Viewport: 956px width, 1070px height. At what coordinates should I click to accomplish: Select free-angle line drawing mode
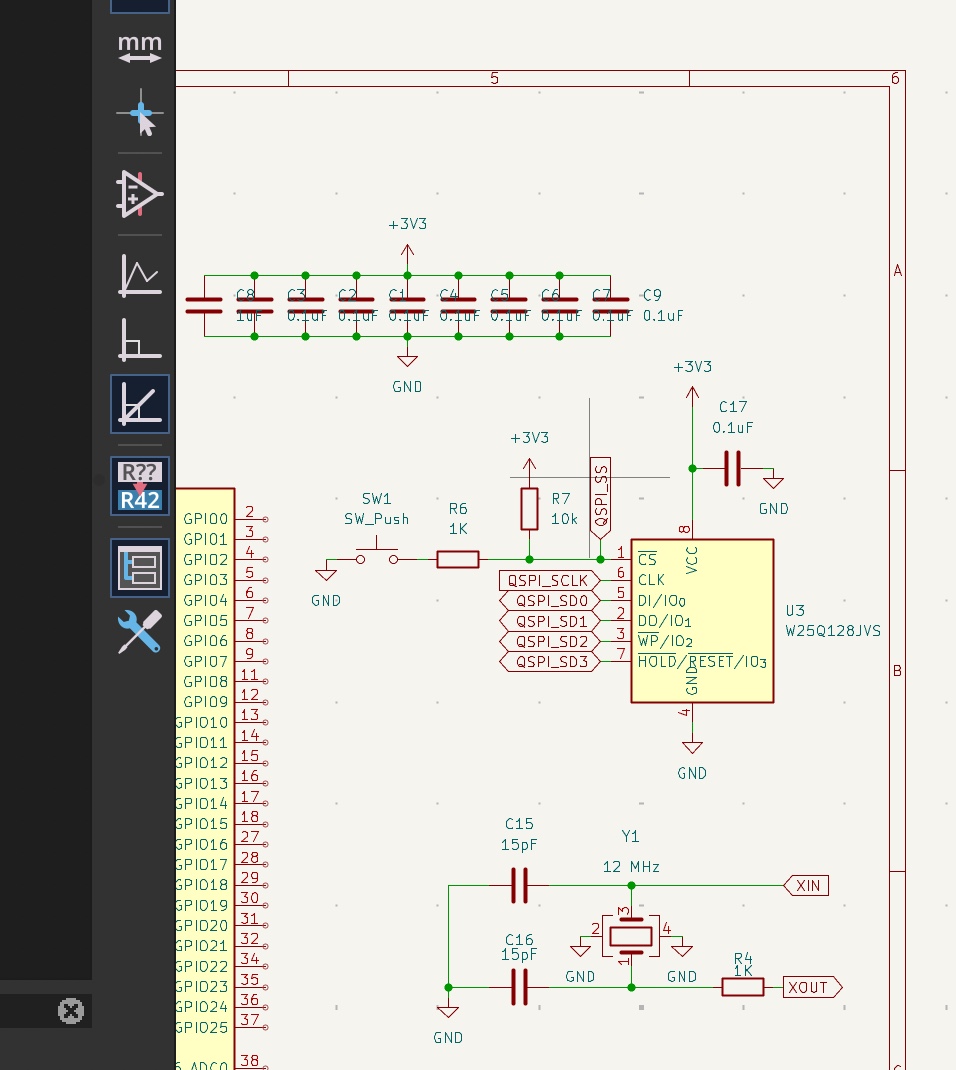coord(140,274)
